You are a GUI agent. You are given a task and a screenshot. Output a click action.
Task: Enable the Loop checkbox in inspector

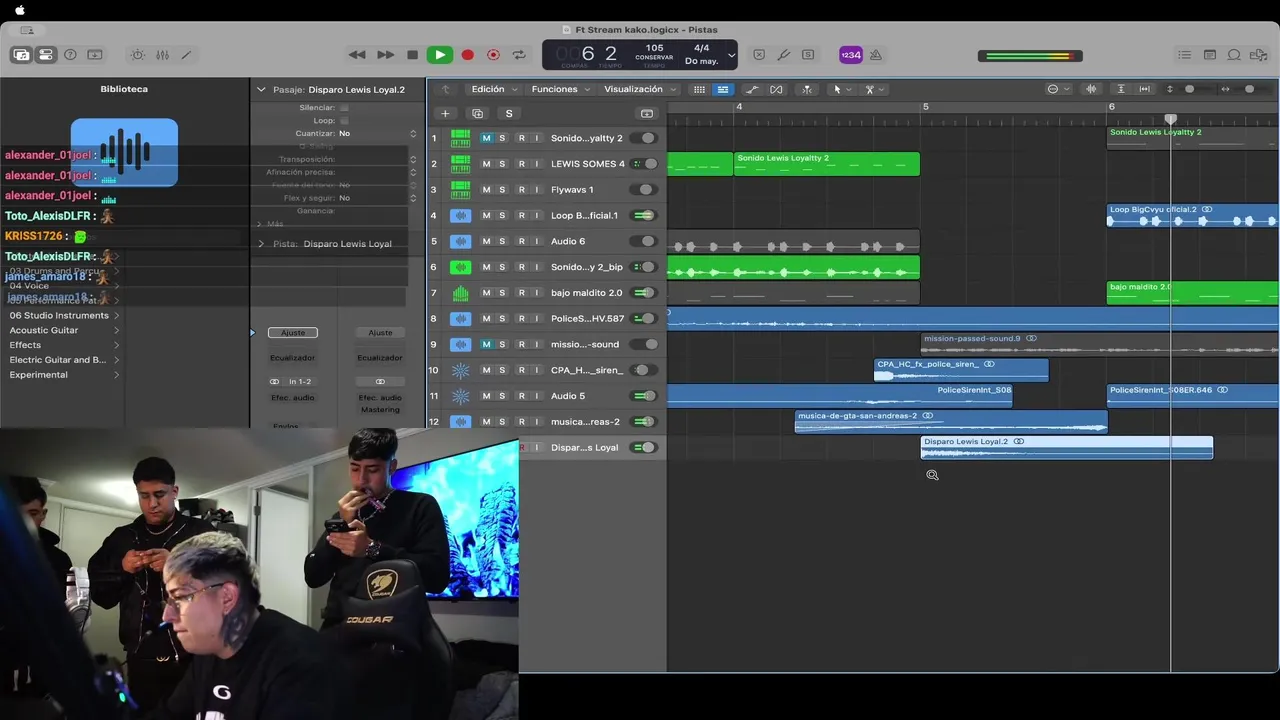[x=344, y=120]
